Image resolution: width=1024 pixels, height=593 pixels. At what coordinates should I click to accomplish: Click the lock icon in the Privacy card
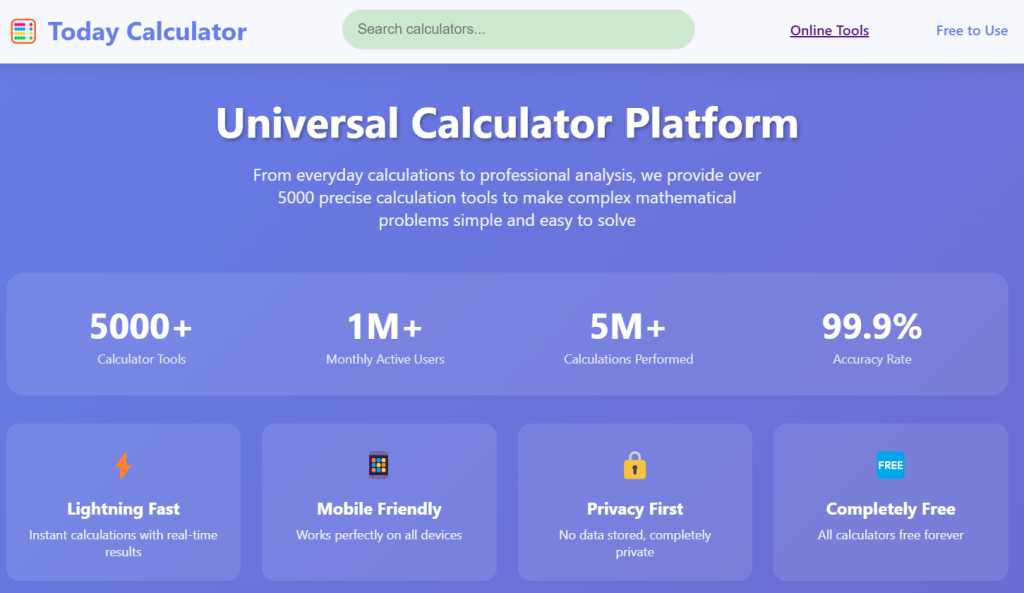(x=635, y=464)
